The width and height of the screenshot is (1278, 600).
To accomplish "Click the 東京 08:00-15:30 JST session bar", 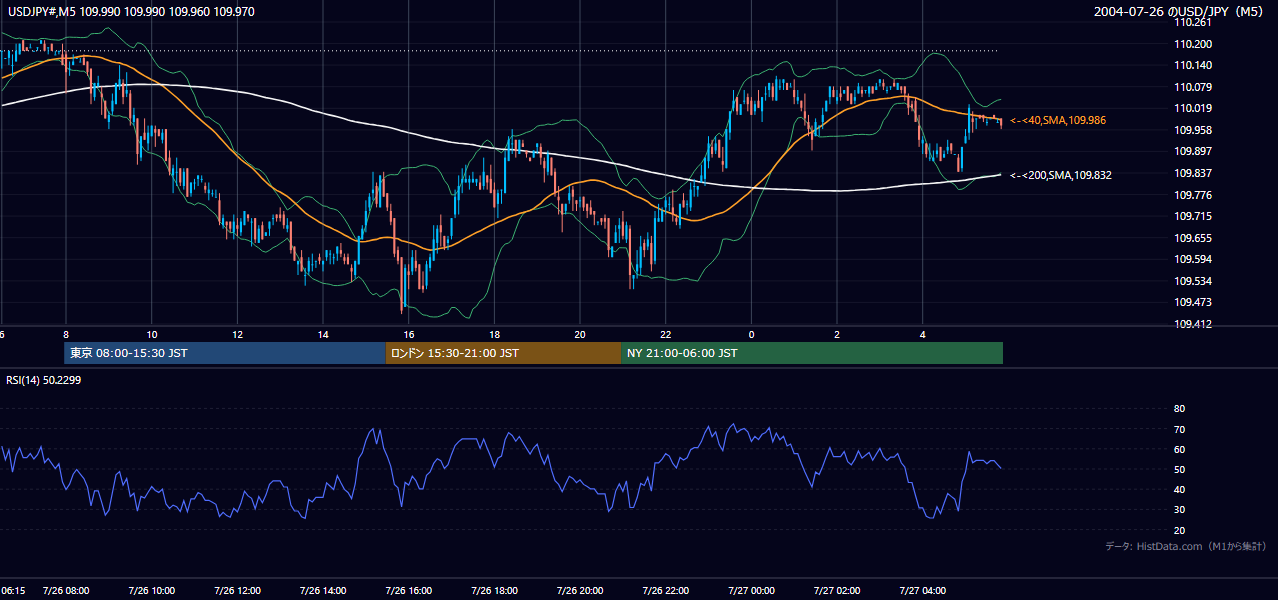I will tap(225, 353).
